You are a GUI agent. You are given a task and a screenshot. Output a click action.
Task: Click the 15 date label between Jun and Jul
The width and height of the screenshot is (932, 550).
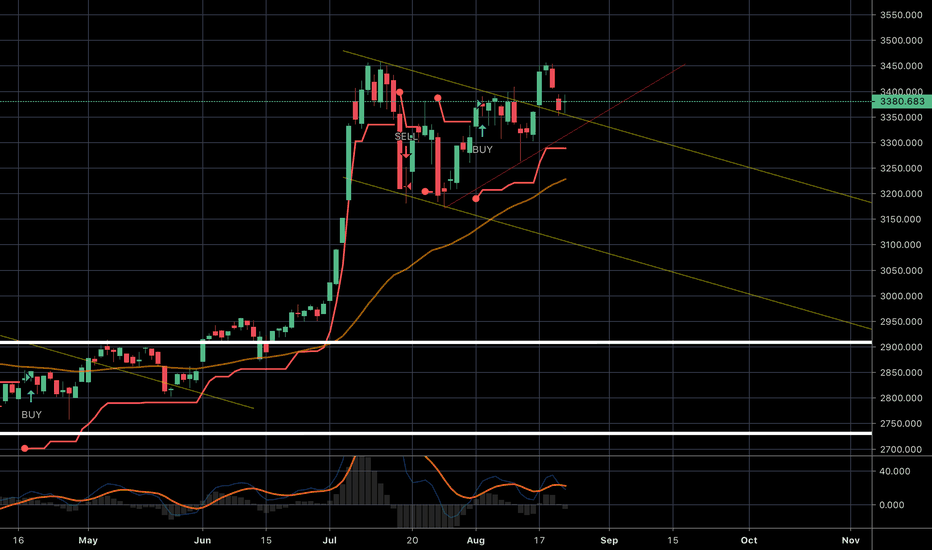[x=266, y=540]
